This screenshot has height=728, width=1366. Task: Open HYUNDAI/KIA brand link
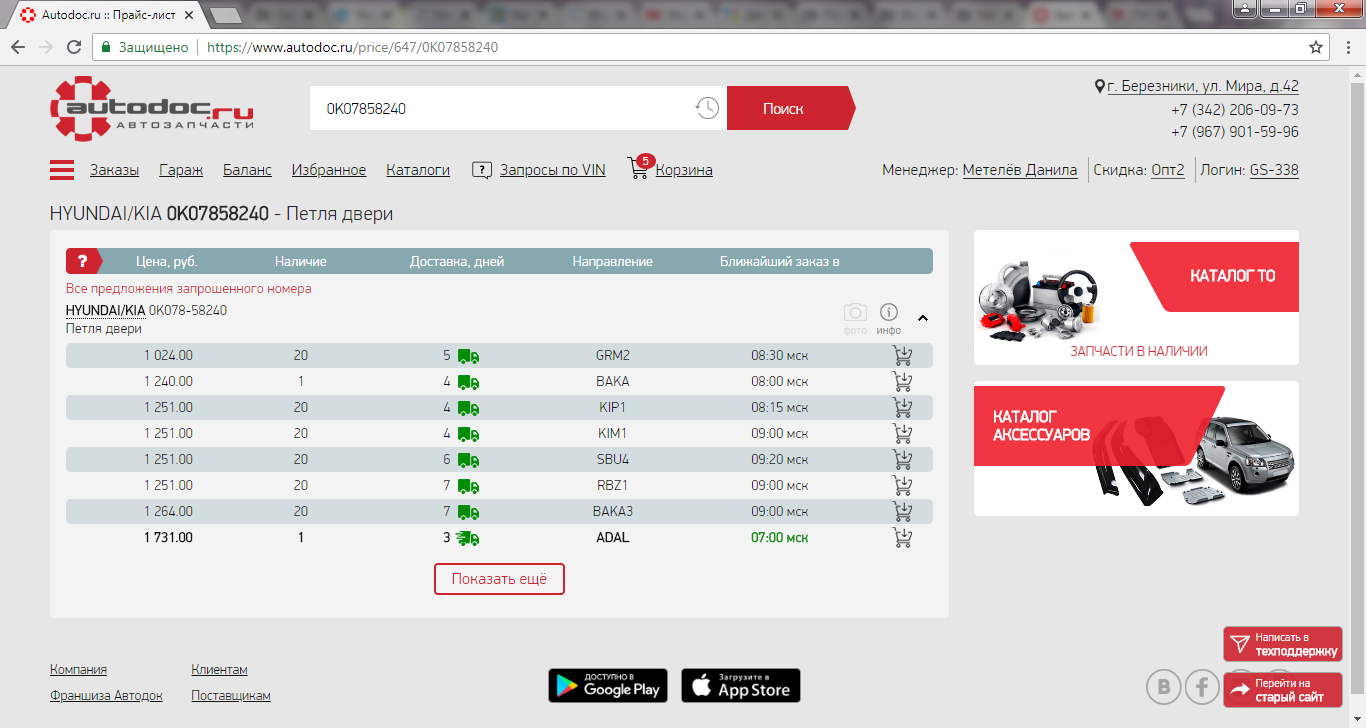[x=105, y=310]
